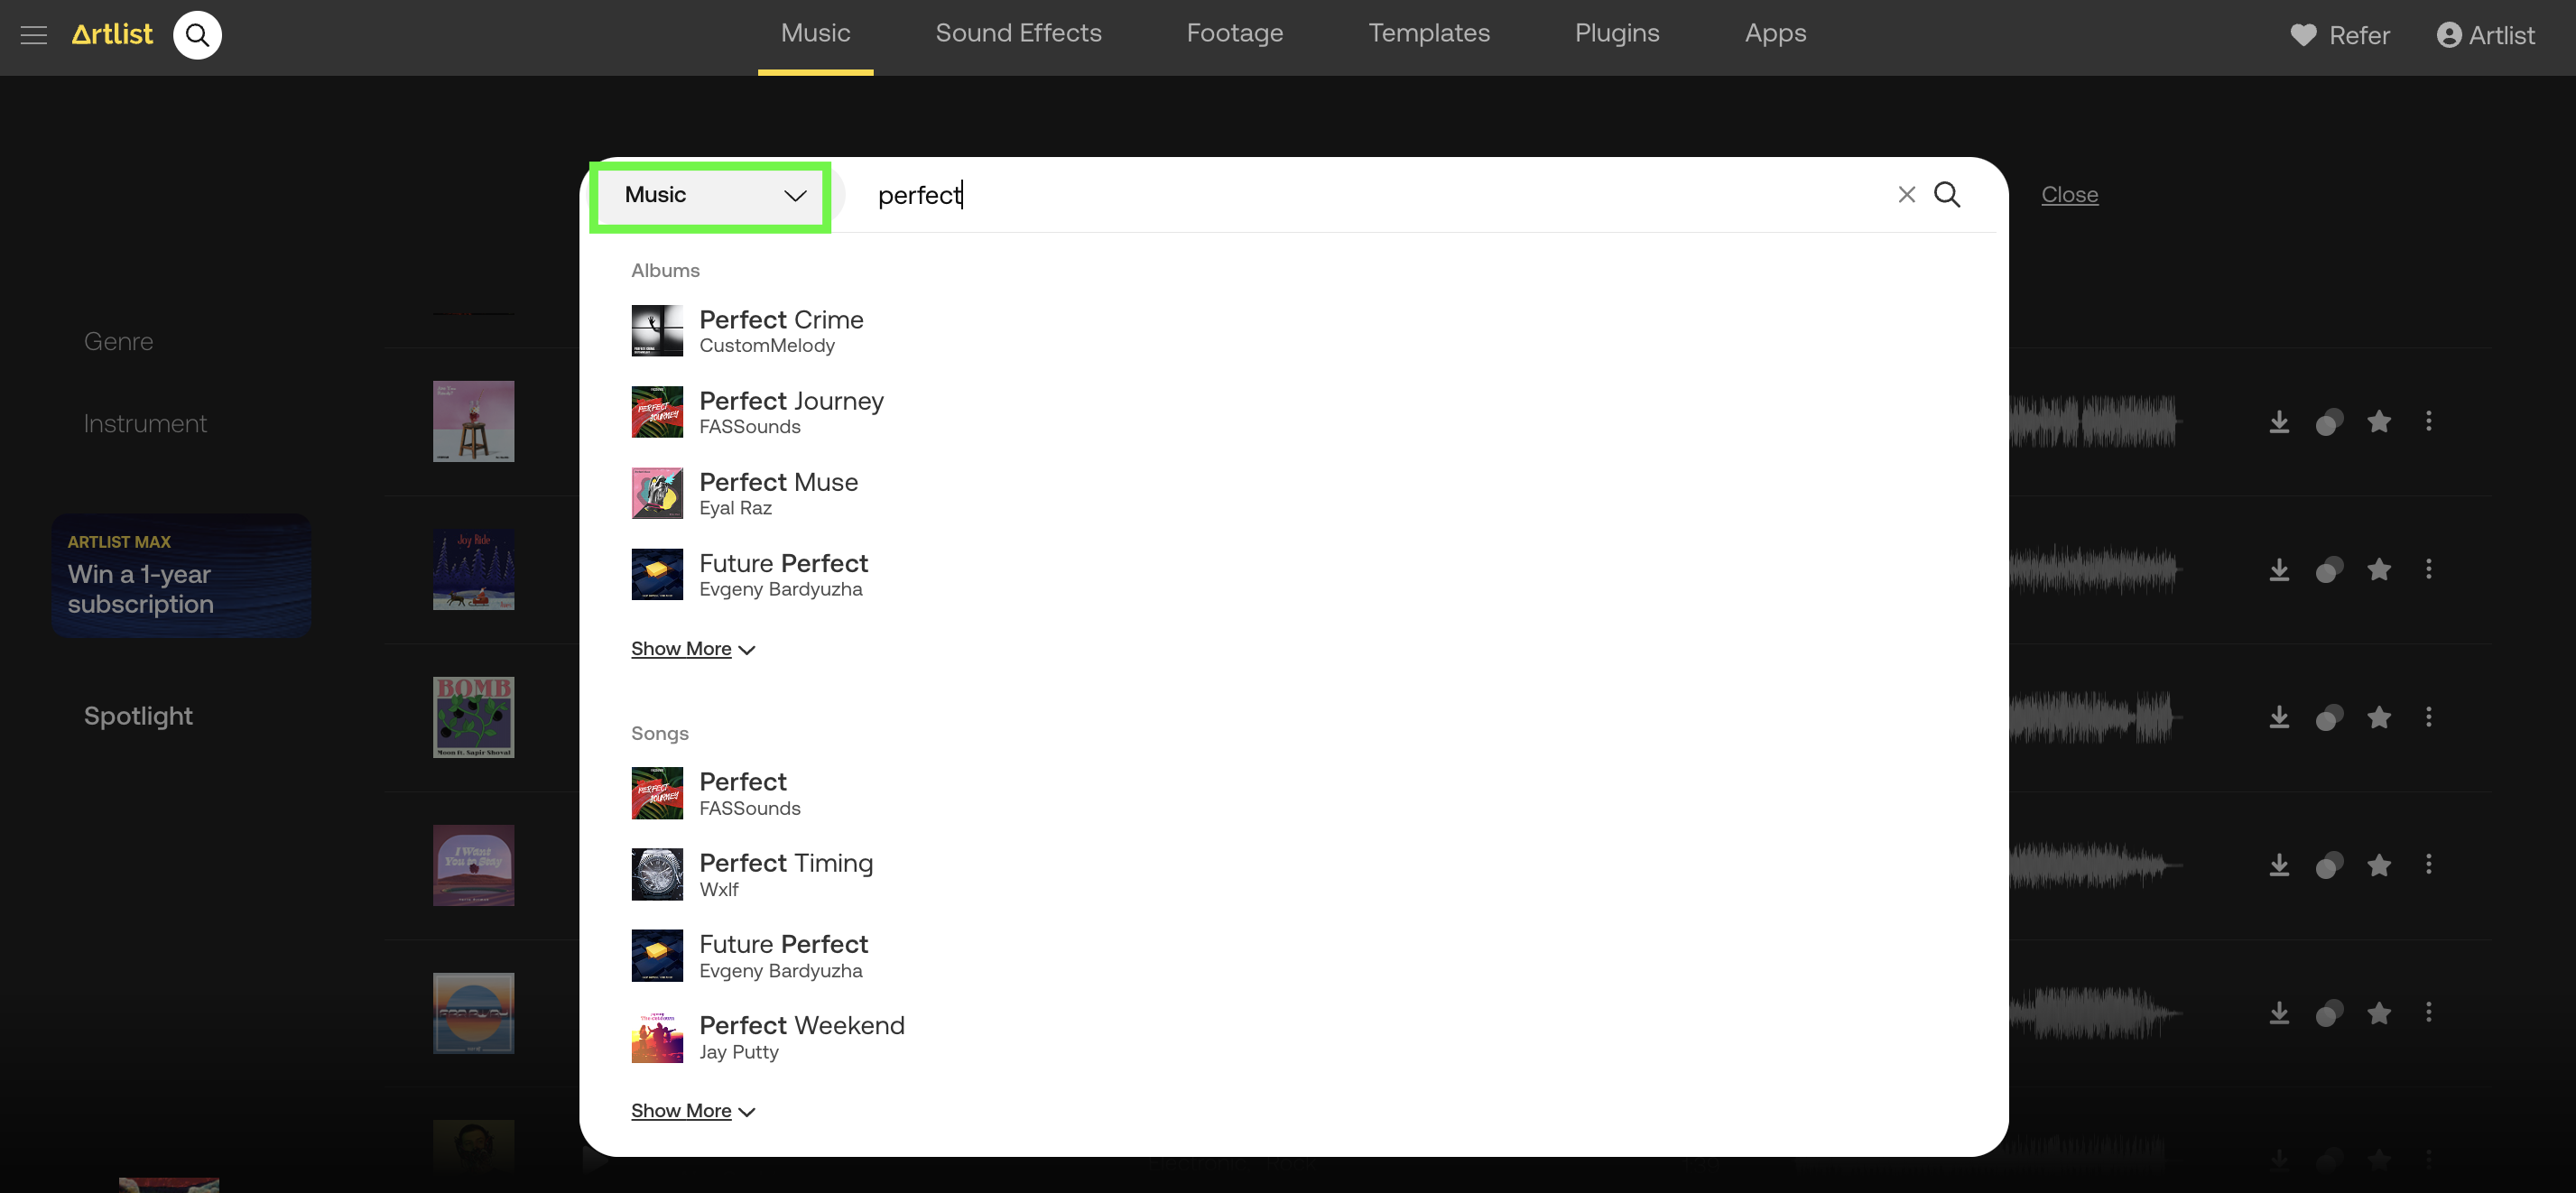The width and height of the screenshot is (2576, 1193).
Task: Open the Spotlight section in sidebar
Action: [138, 716]
